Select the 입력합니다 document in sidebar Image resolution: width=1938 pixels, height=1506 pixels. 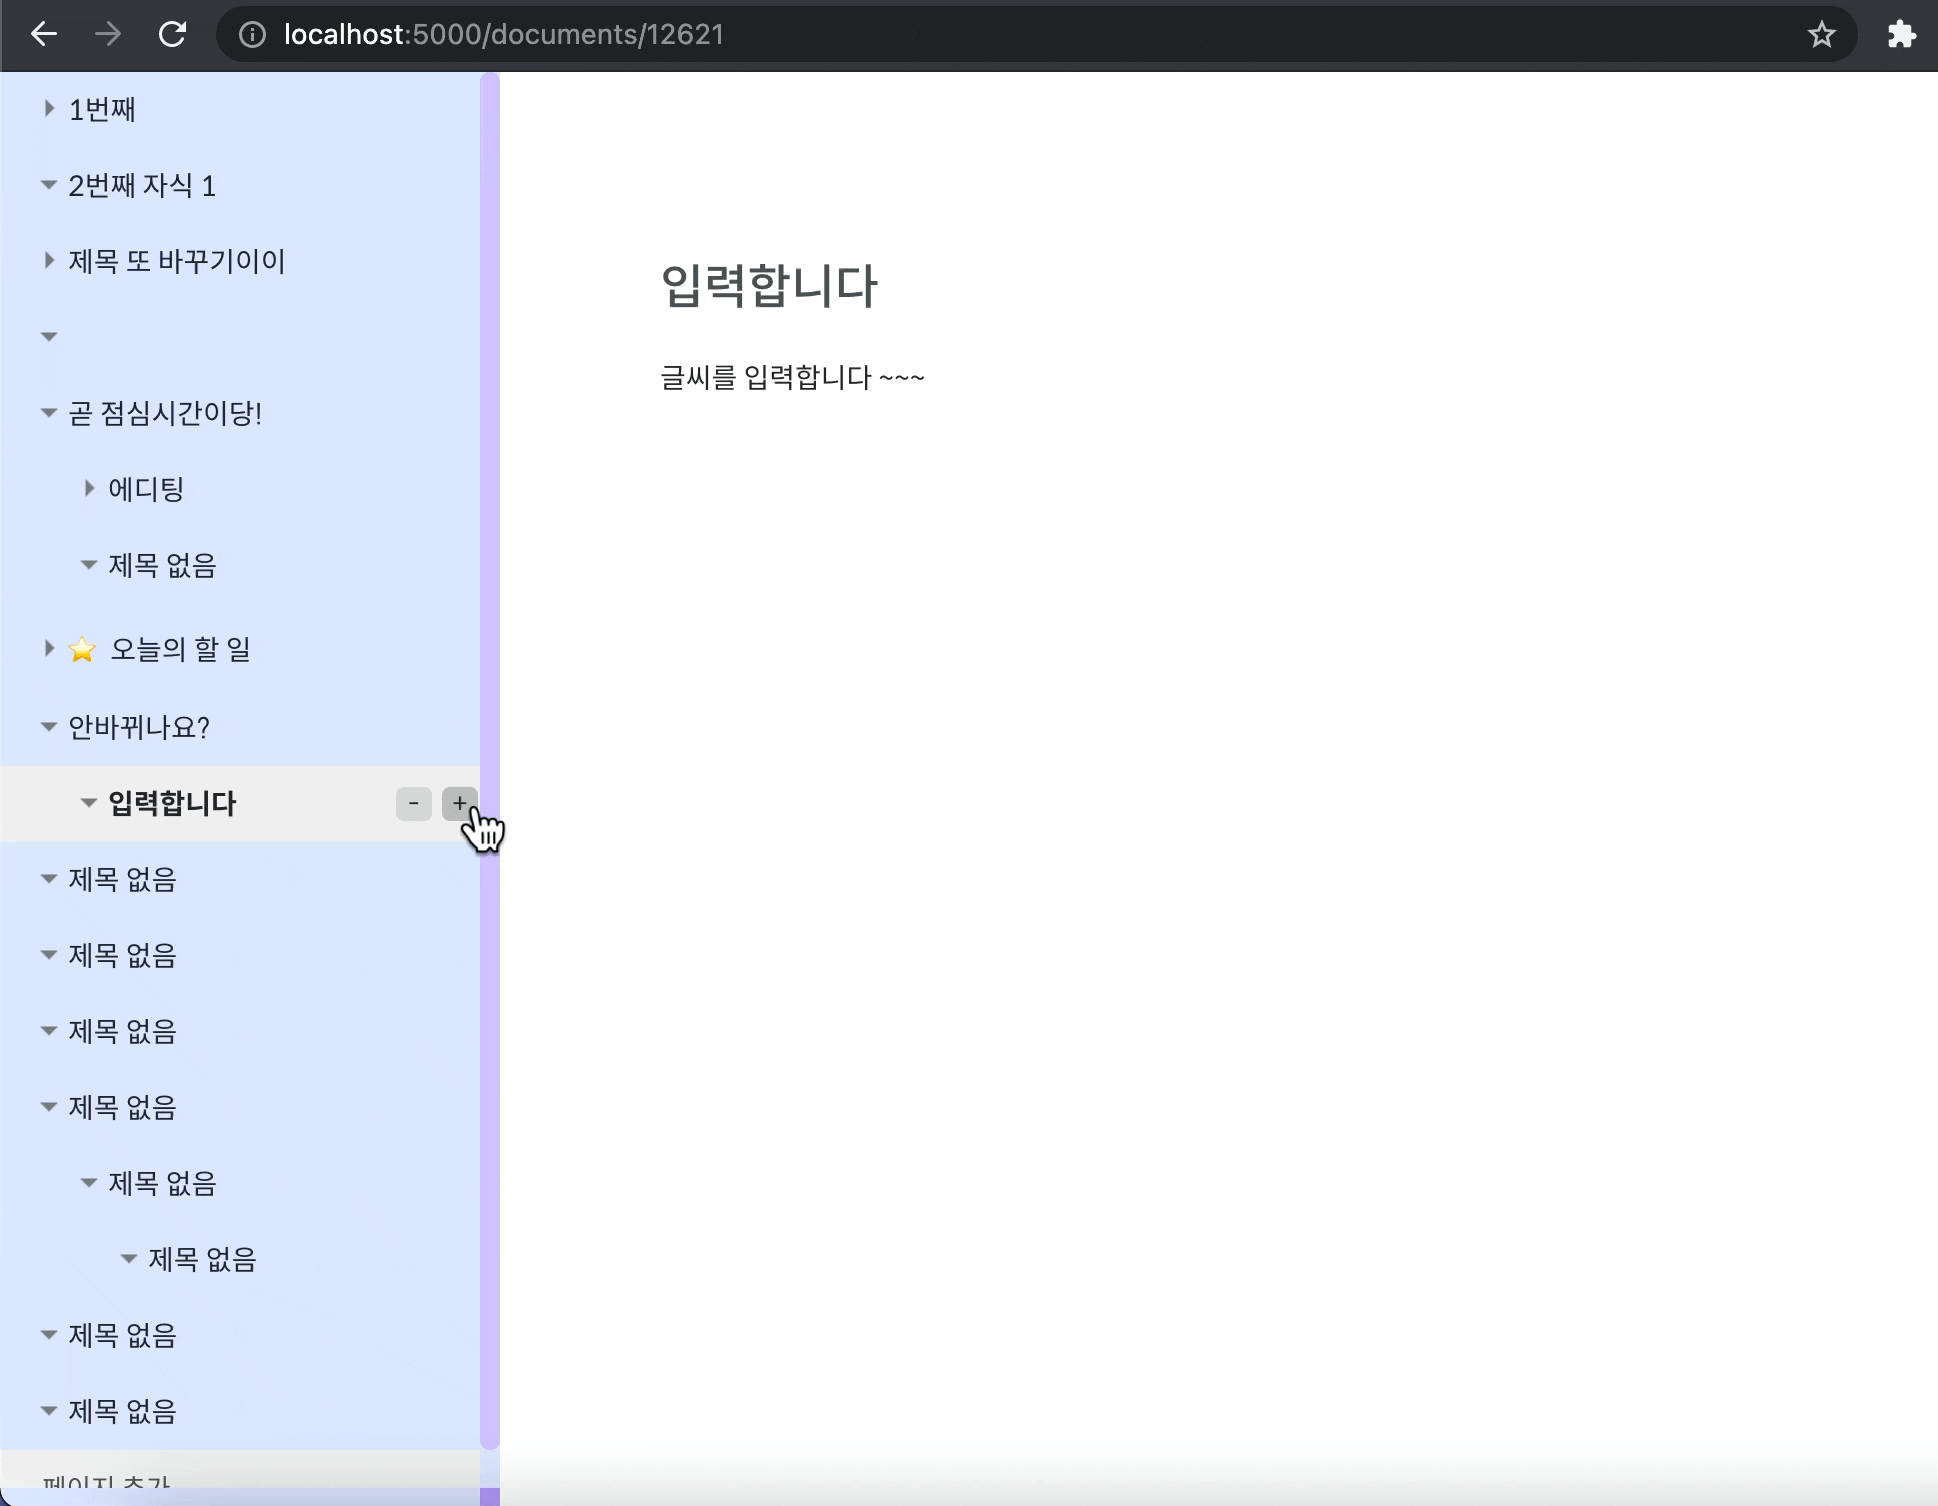coord(172,804)
